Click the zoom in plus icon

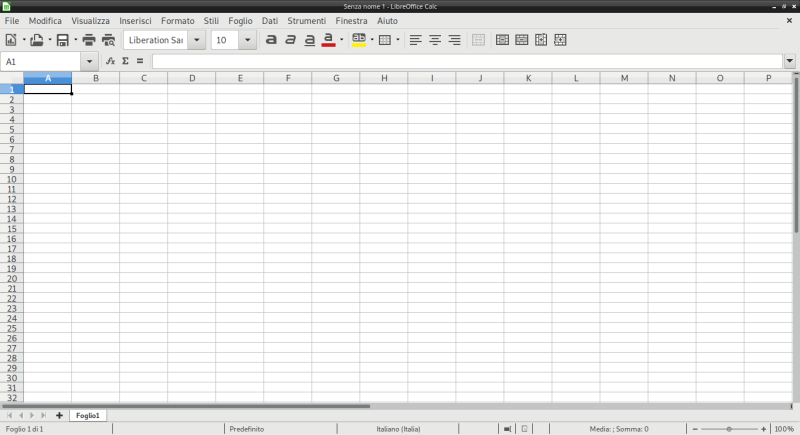(x=764, y=429)
